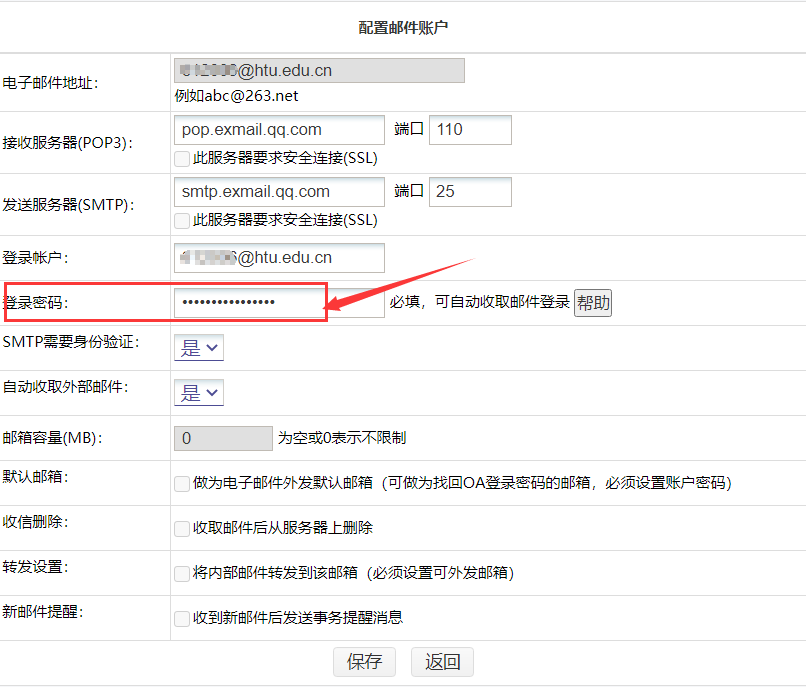
Task: Click the 电子邮件地址 email address field
Action: (319, 70)
